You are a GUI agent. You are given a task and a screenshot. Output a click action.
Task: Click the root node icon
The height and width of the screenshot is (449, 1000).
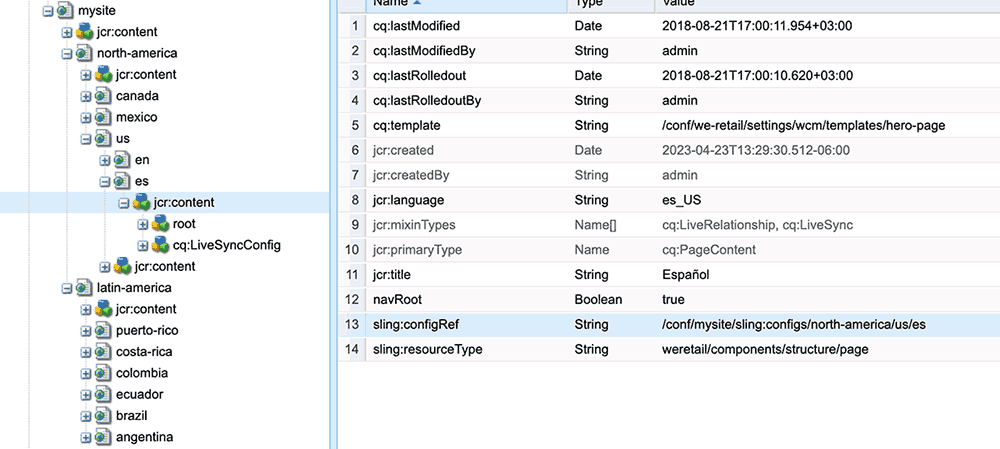(x=159, y=224)
